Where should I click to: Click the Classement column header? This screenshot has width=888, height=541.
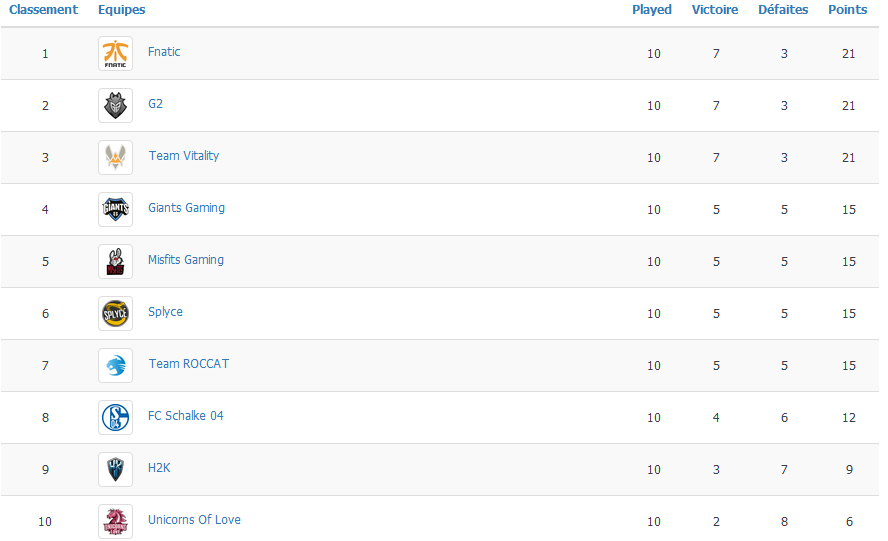coord(44,10)
